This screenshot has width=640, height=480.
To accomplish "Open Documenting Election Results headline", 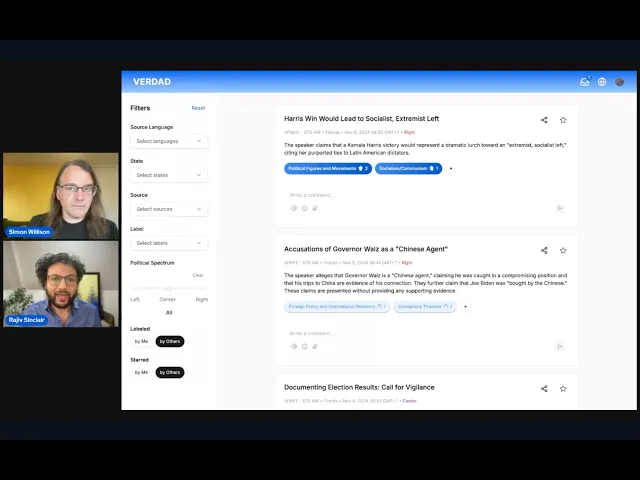I will click(x=359, y=387).
